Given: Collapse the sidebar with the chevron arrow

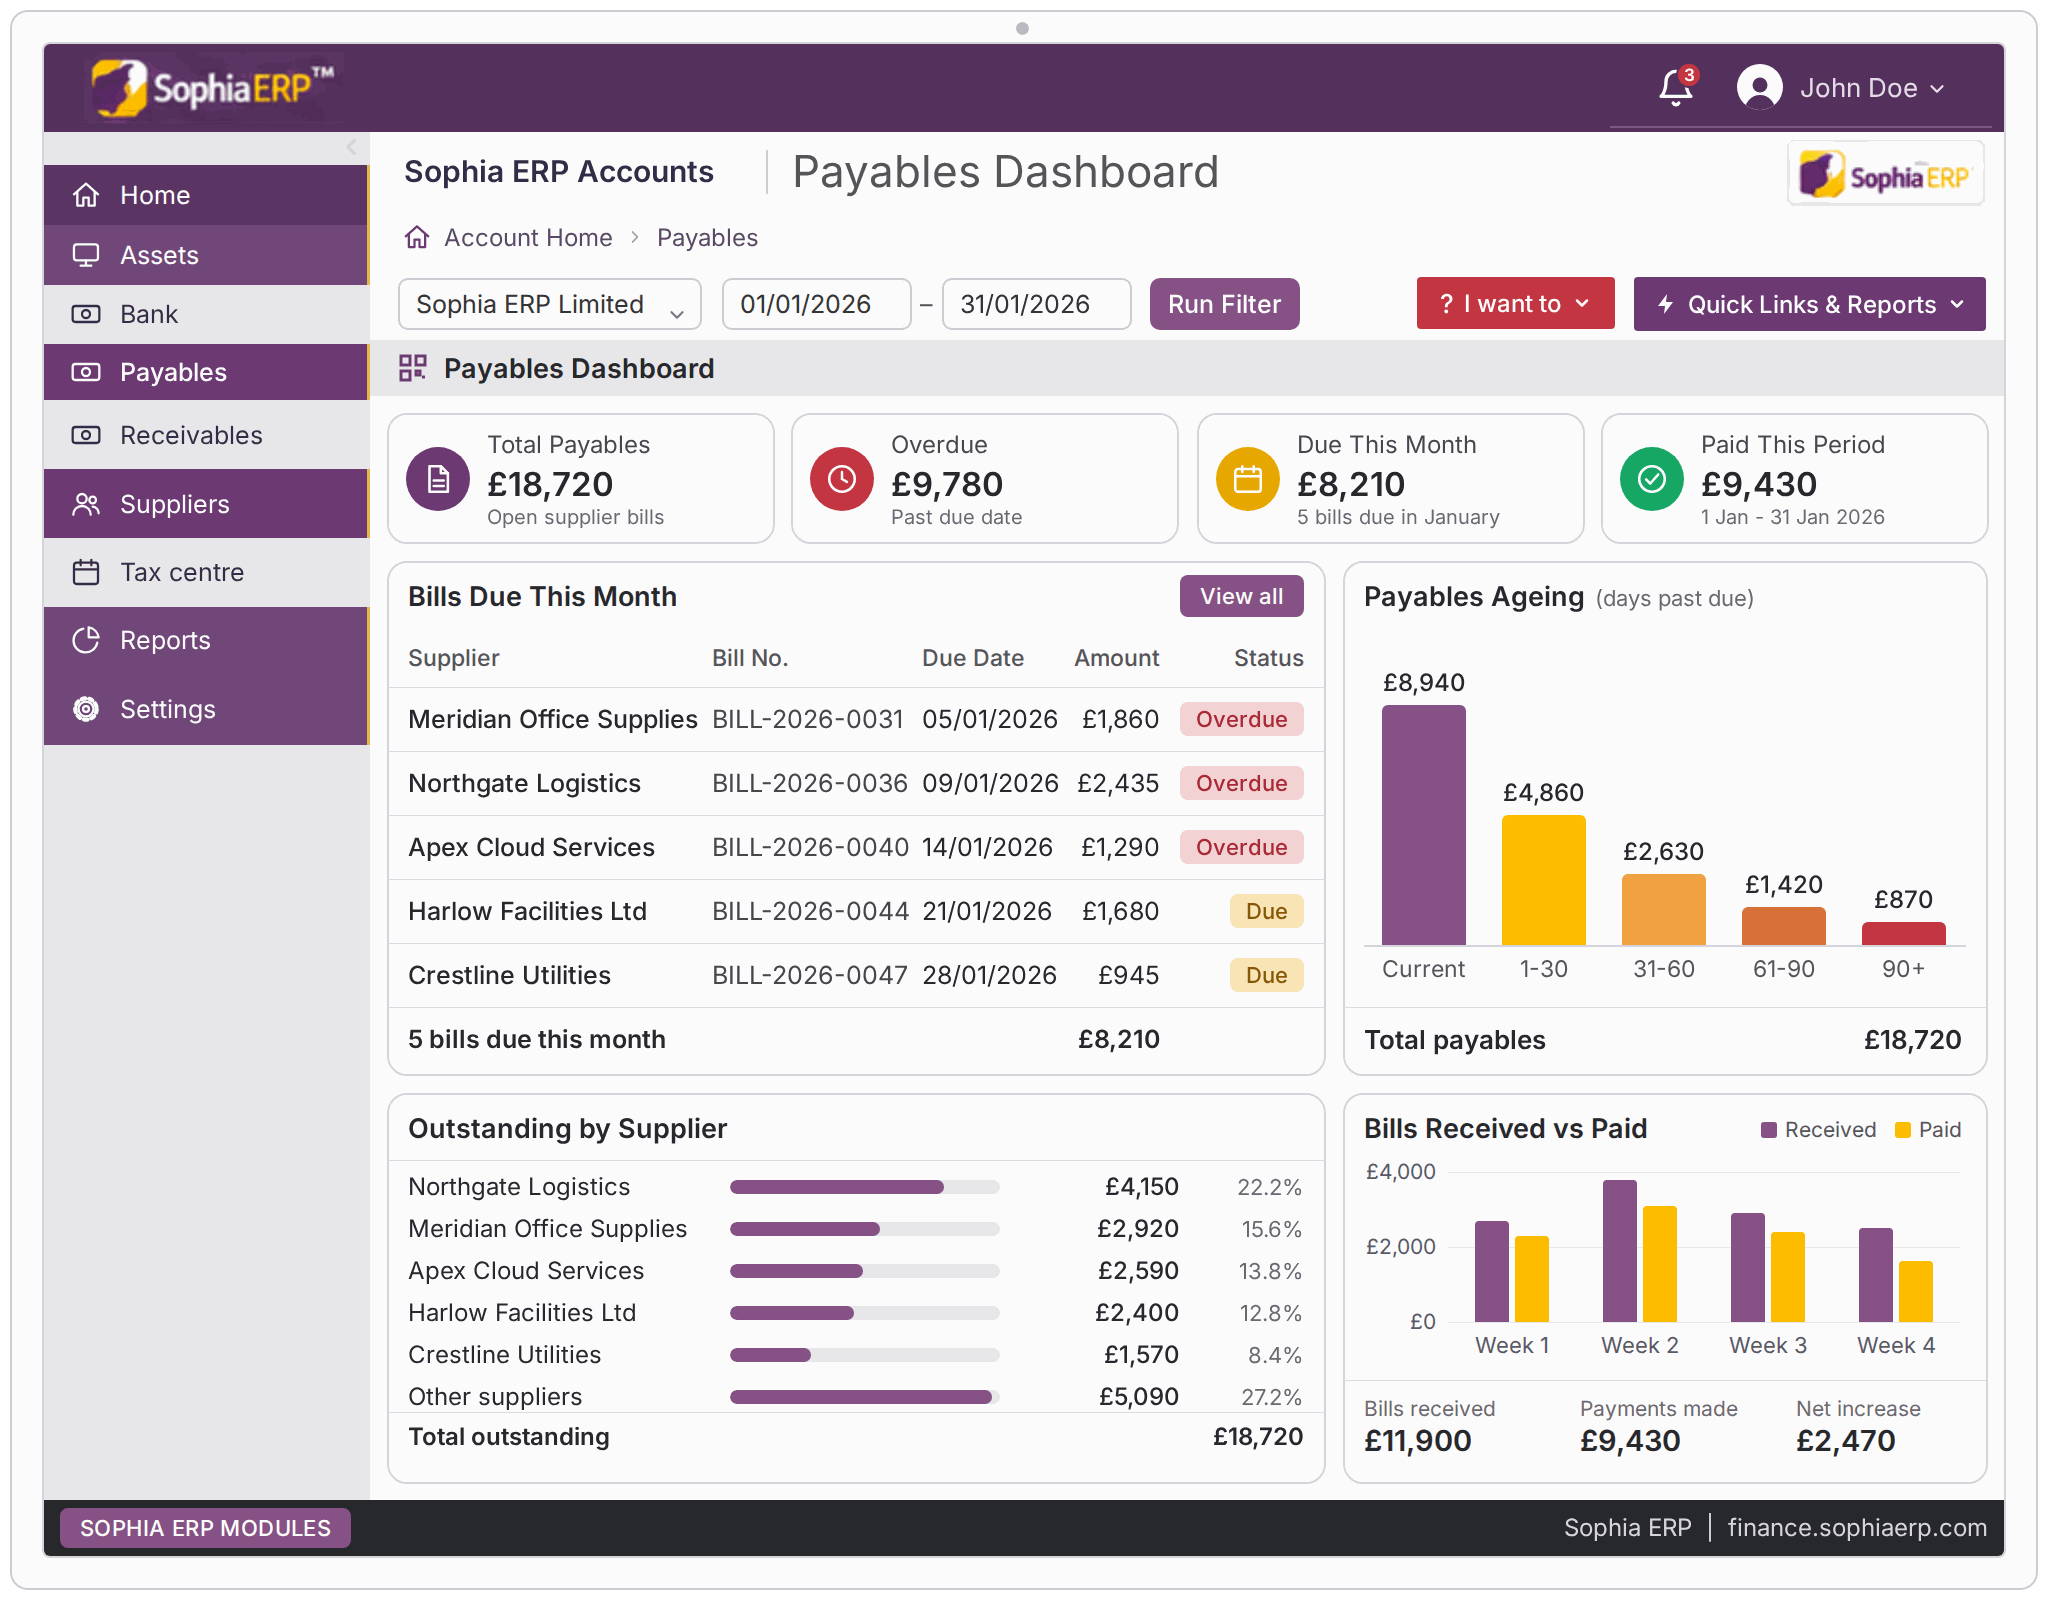Looking at the screenshot, I should tap(351, 147).
